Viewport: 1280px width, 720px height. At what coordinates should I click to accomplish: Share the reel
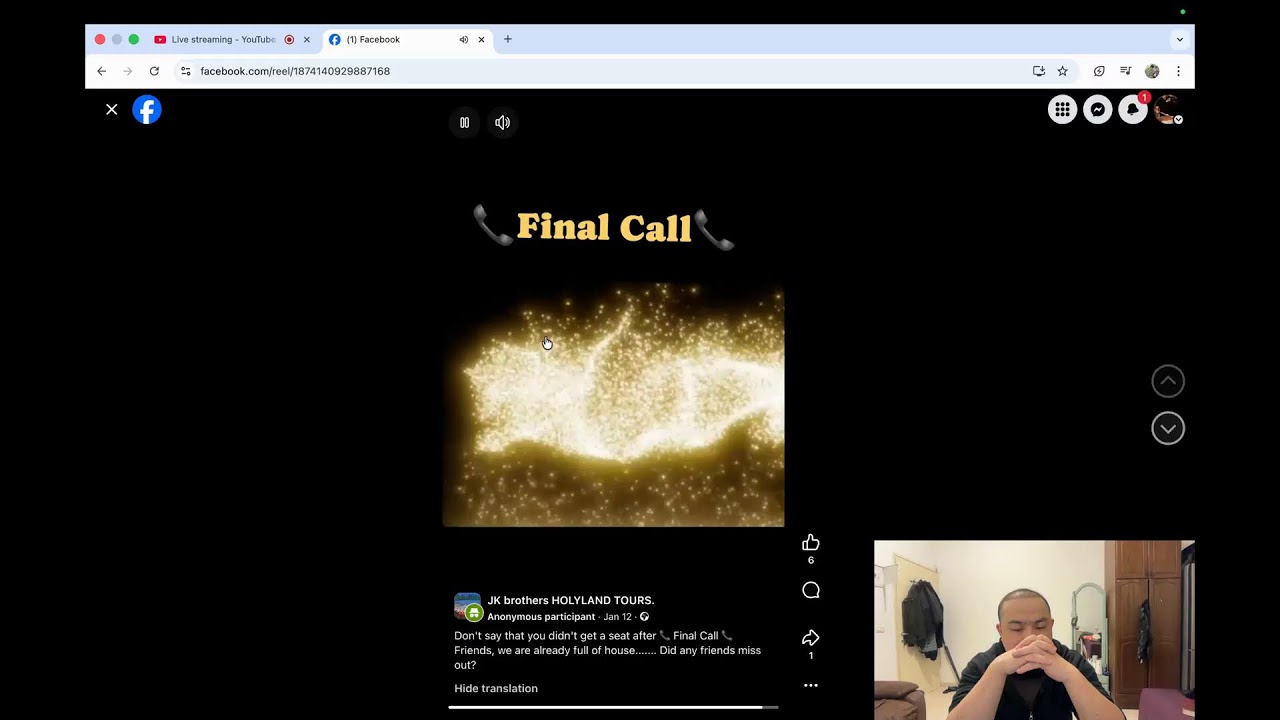[x=811, y=637]
